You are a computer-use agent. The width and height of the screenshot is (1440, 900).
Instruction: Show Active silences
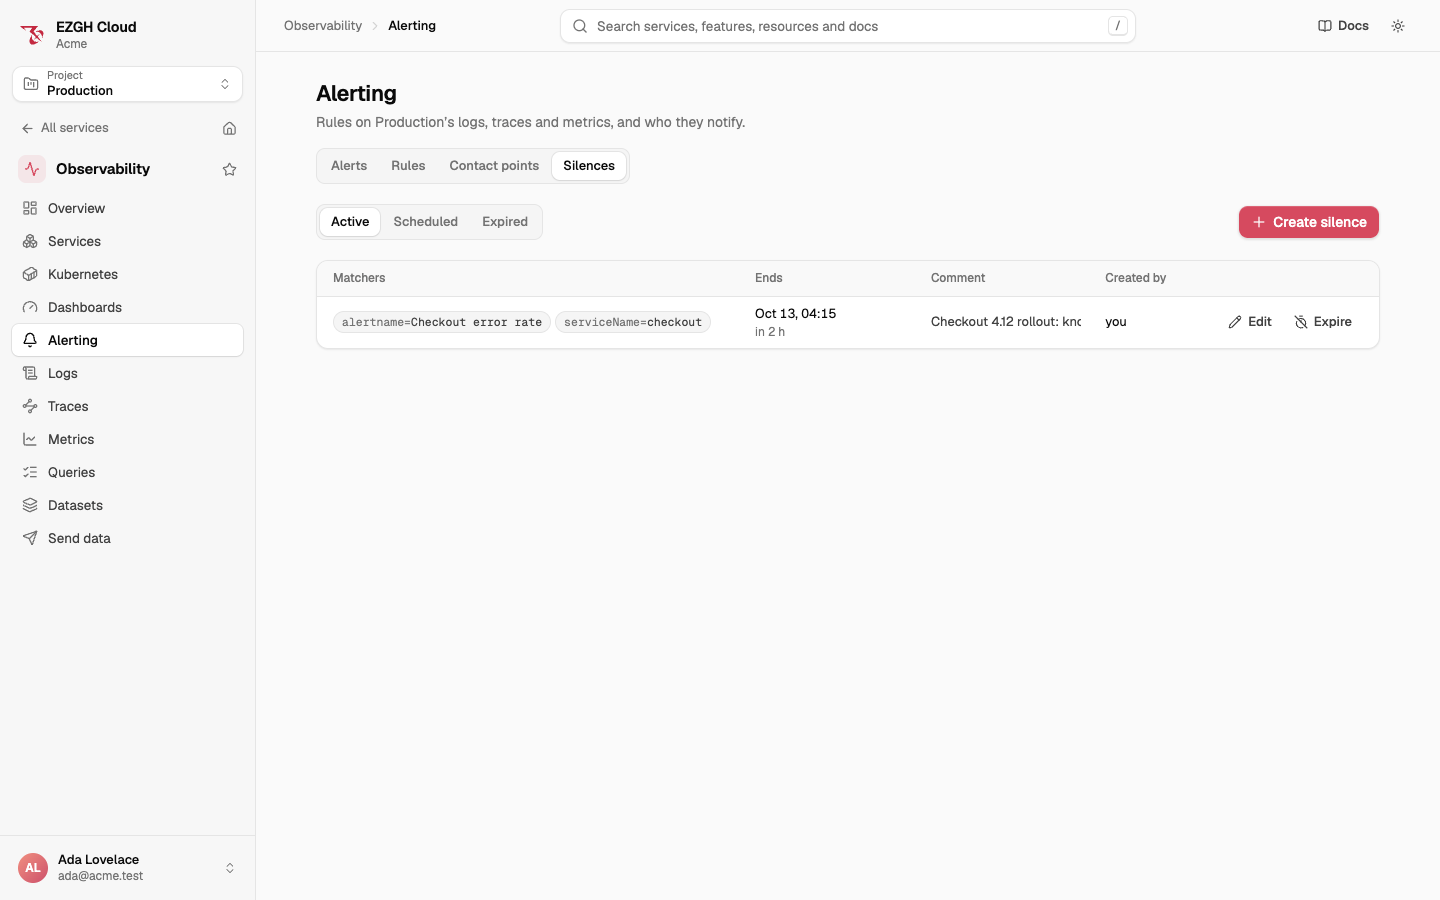coord(350,222)
